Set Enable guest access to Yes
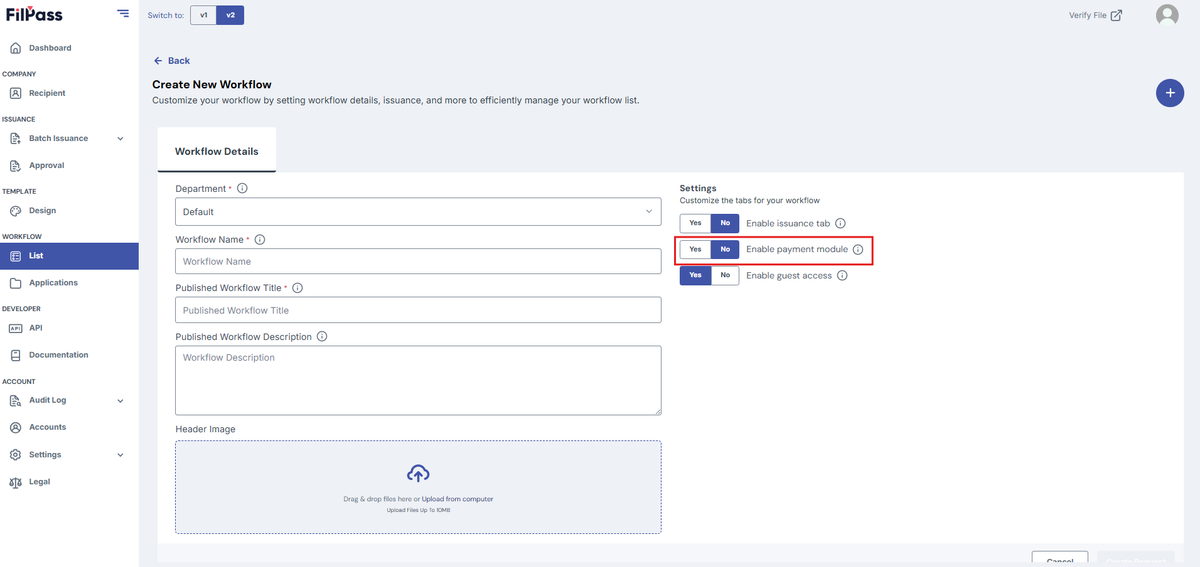The image size is (1200, 567). (695, 275)
